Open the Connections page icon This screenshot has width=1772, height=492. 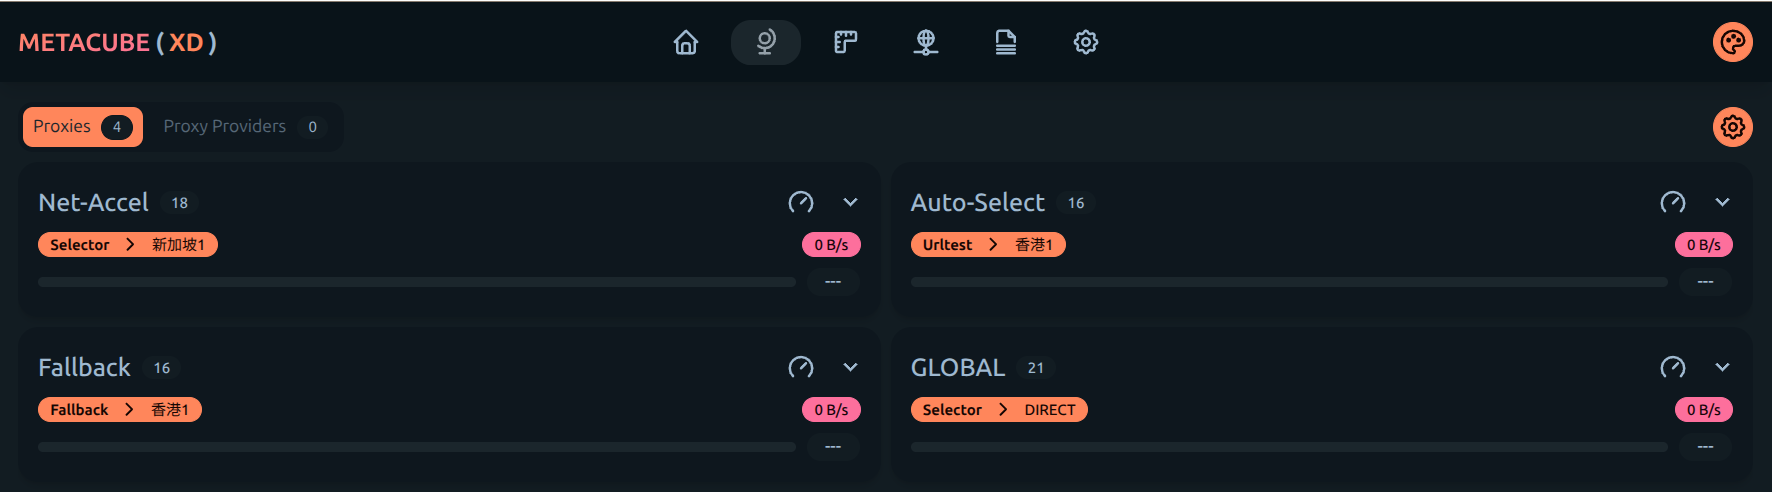[x=926, y=42]
